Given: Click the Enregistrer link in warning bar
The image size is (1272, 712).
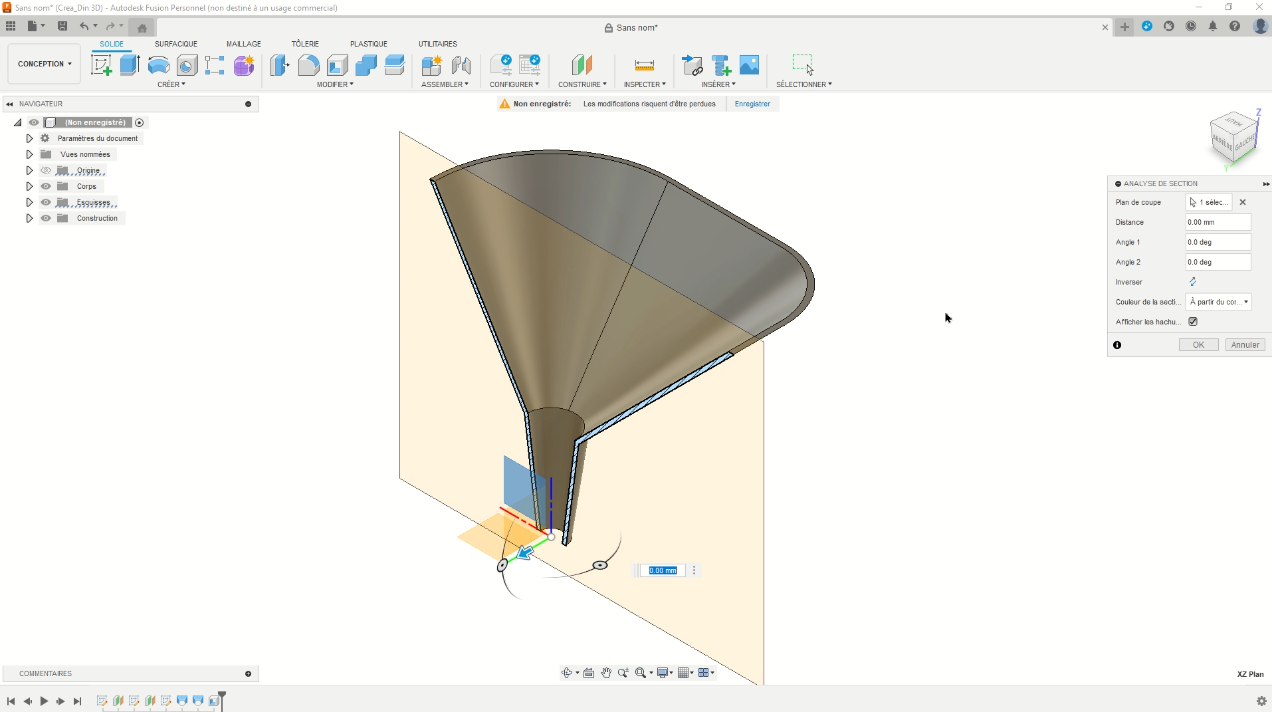Looking at the screenshot, I should pyautogui.click(x=752, y=104).
